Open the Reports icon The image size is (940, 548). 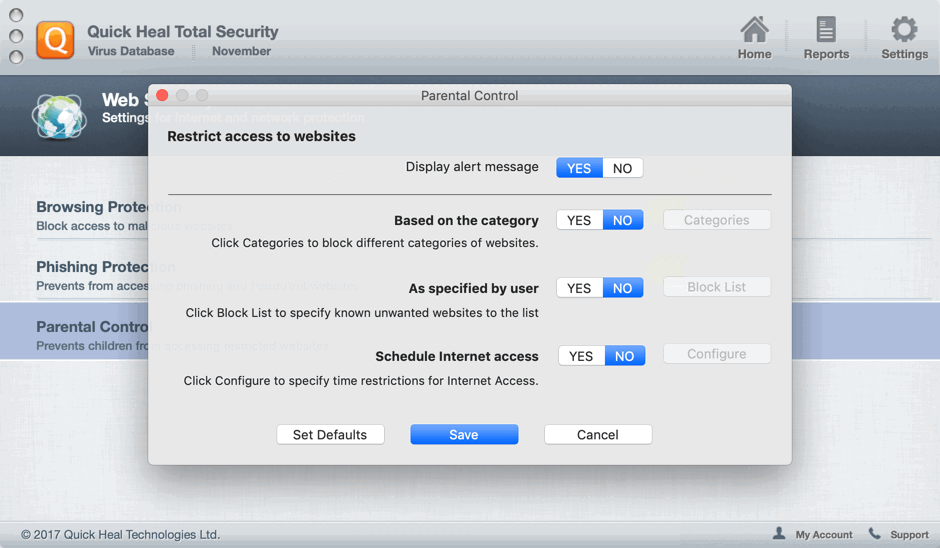[x=826, y=30]
